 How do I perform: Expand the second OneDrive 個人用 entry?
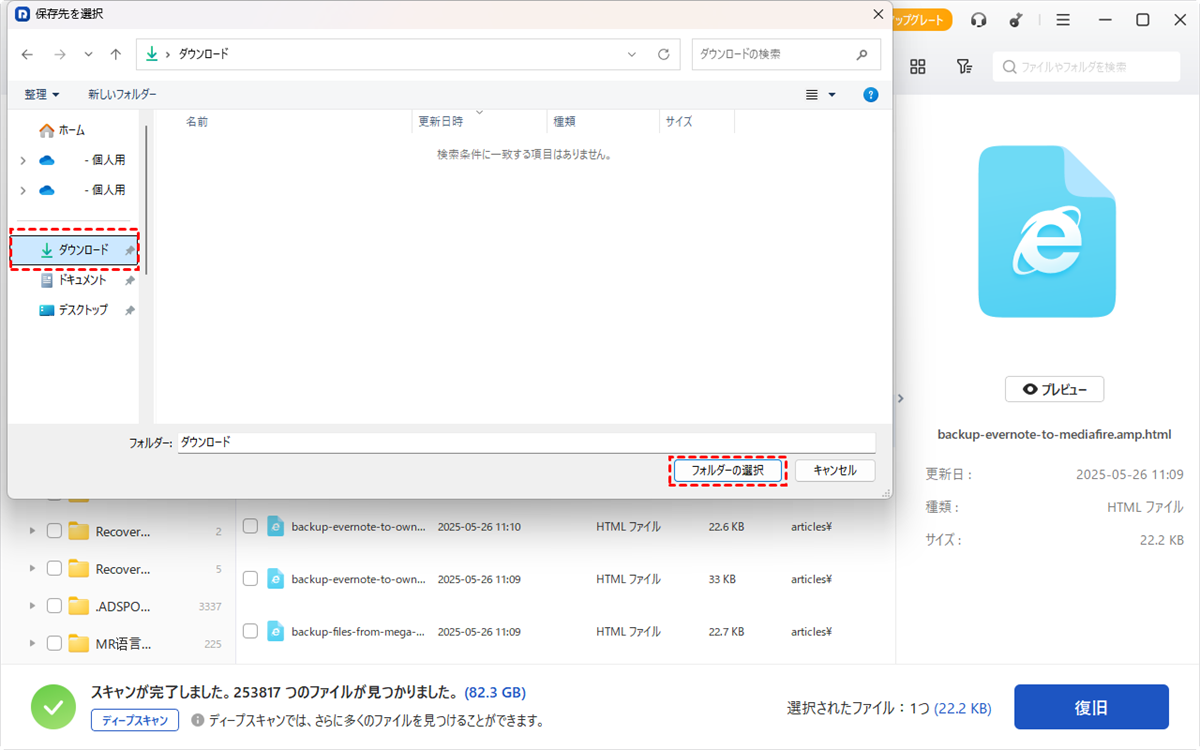pyautogui.click(x=23, y=190)
